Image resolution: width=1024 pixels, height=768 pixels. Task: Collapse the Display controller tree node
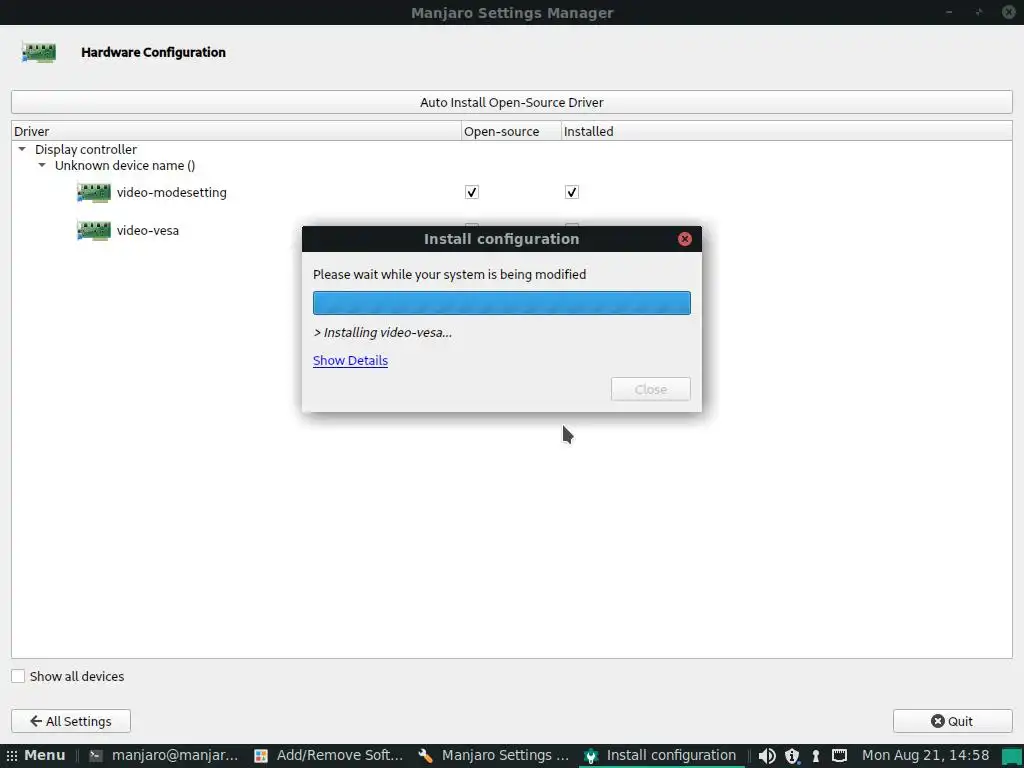pyautogui.click(x=22, y=150)
